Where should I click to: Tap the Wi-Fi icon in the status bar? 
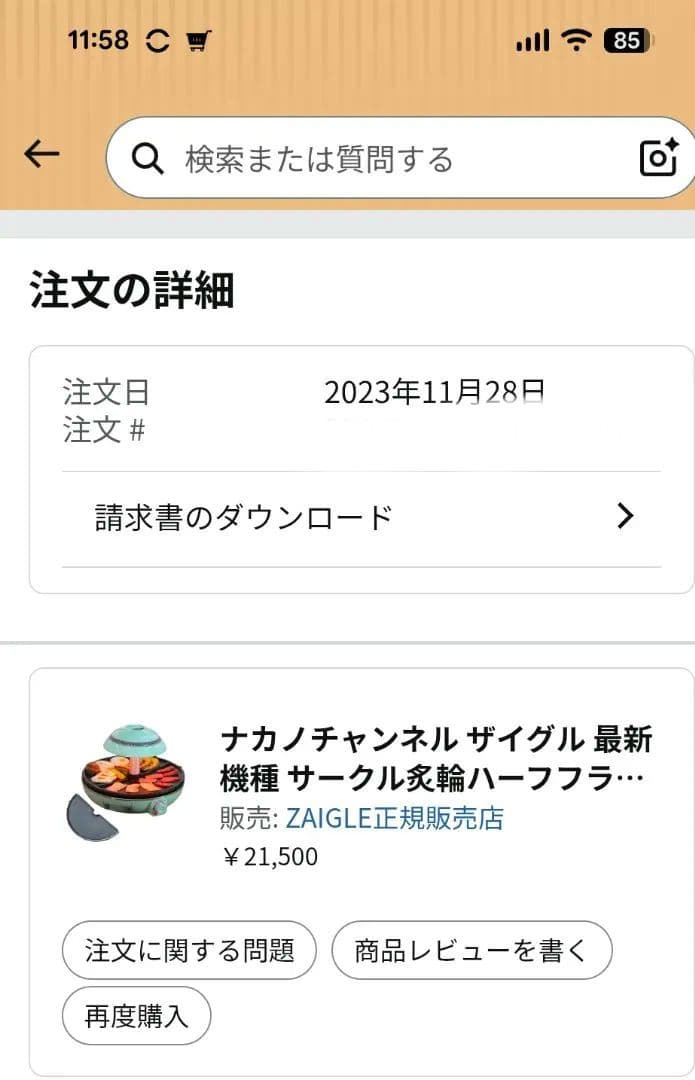[578, 39]
